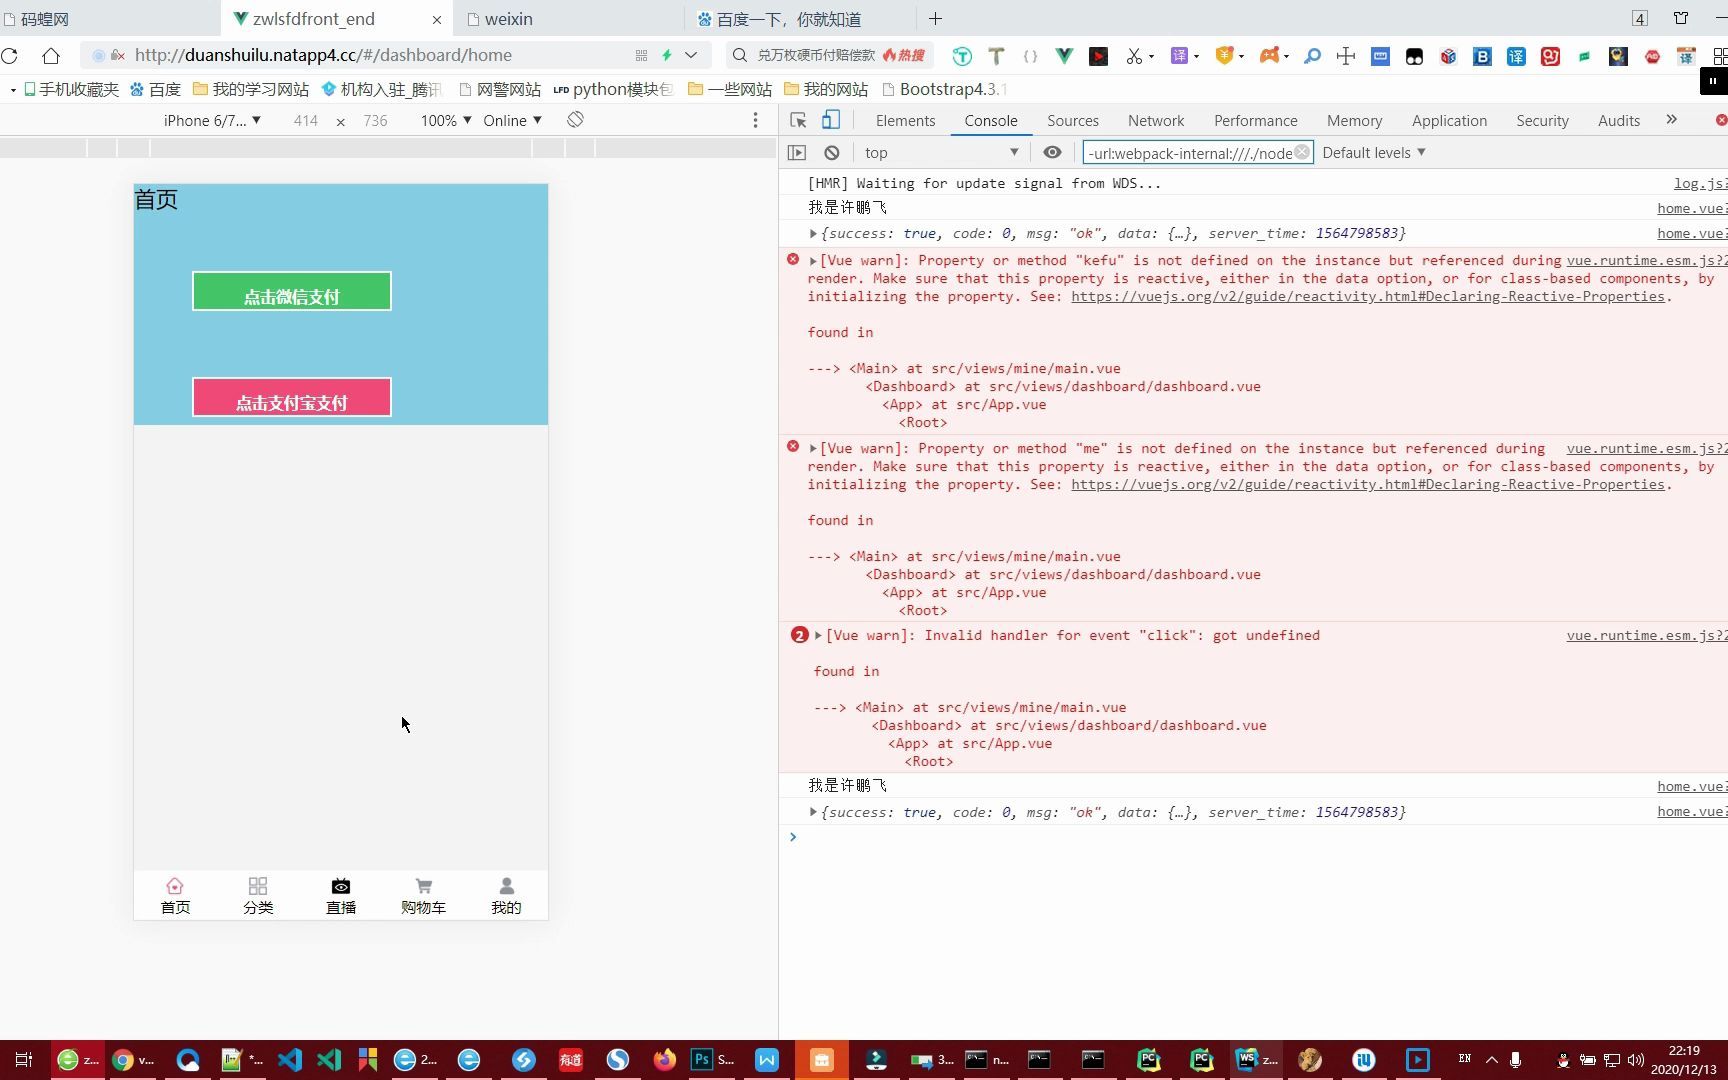Click the 我的 profile icon
Image resolution: width=1728 pixels, height=1080 pixels.
tap(506, 886)
